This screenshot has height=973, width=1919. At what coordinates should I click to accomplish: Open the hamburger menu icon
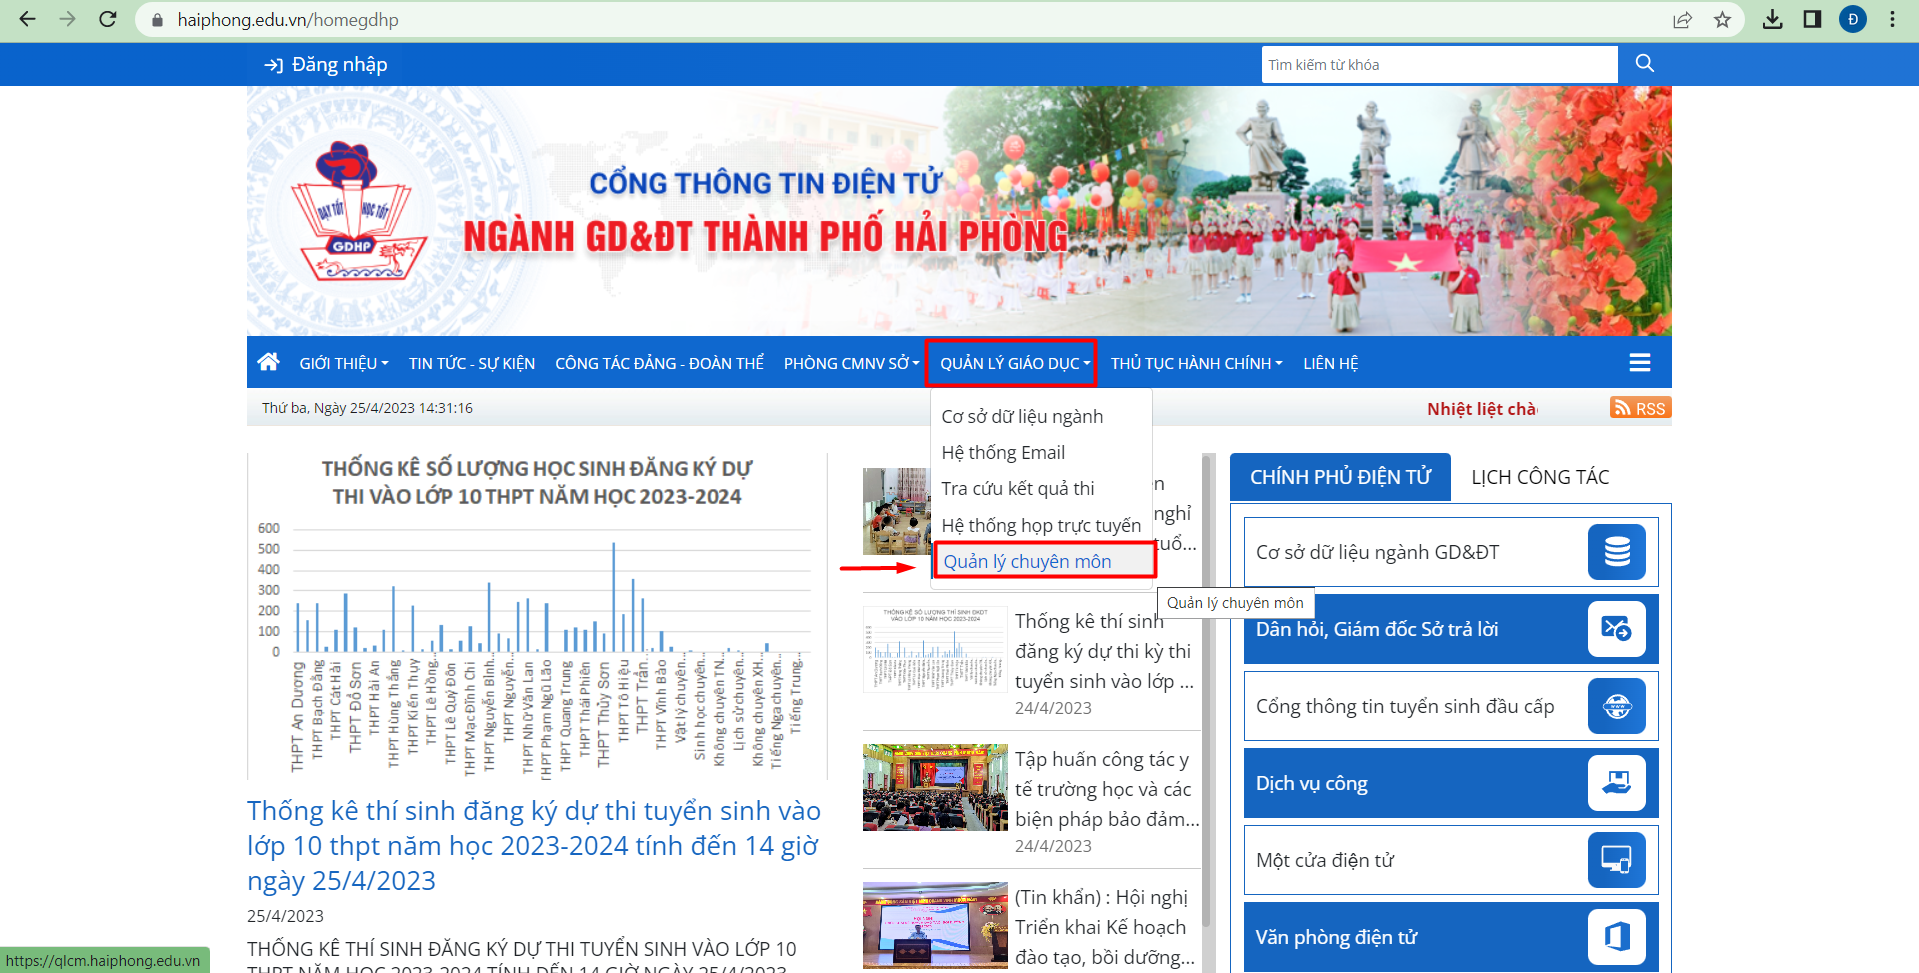tap(1639, 363)
